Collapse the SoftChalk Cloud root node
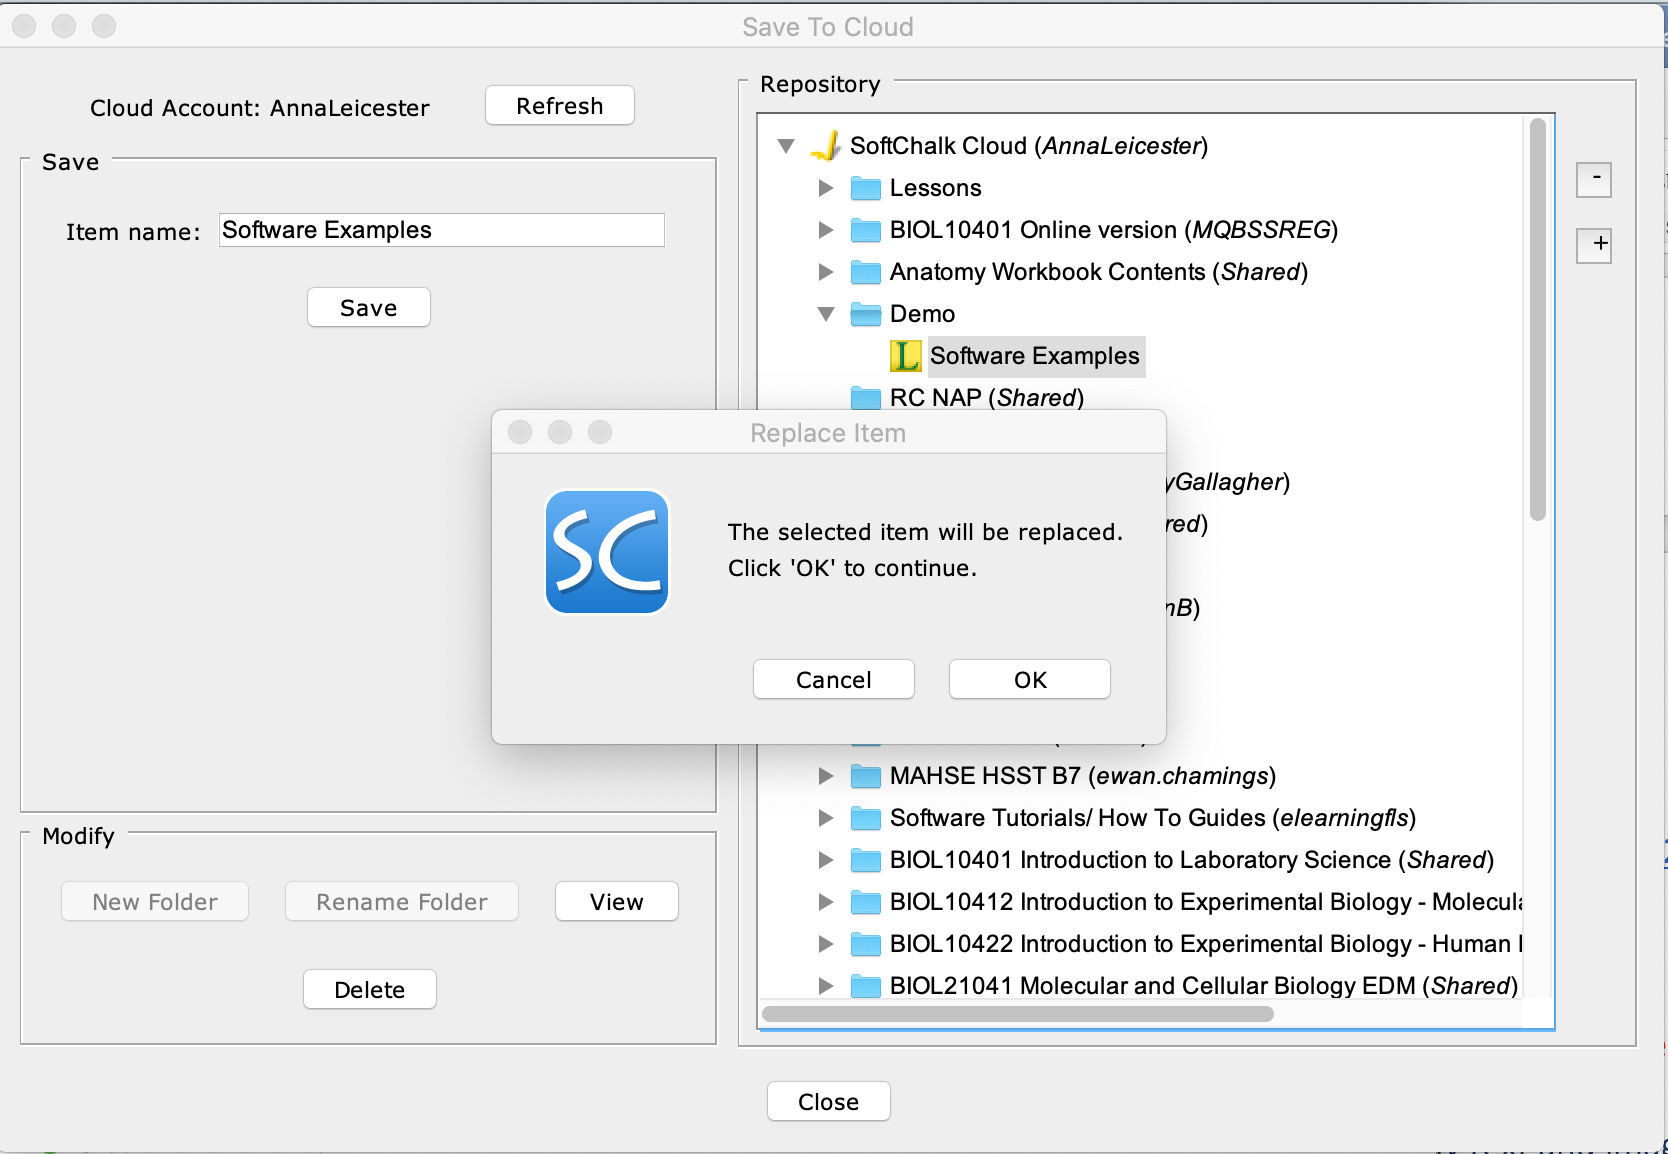Screen dimensions: 1668x1154 point(786,146)
